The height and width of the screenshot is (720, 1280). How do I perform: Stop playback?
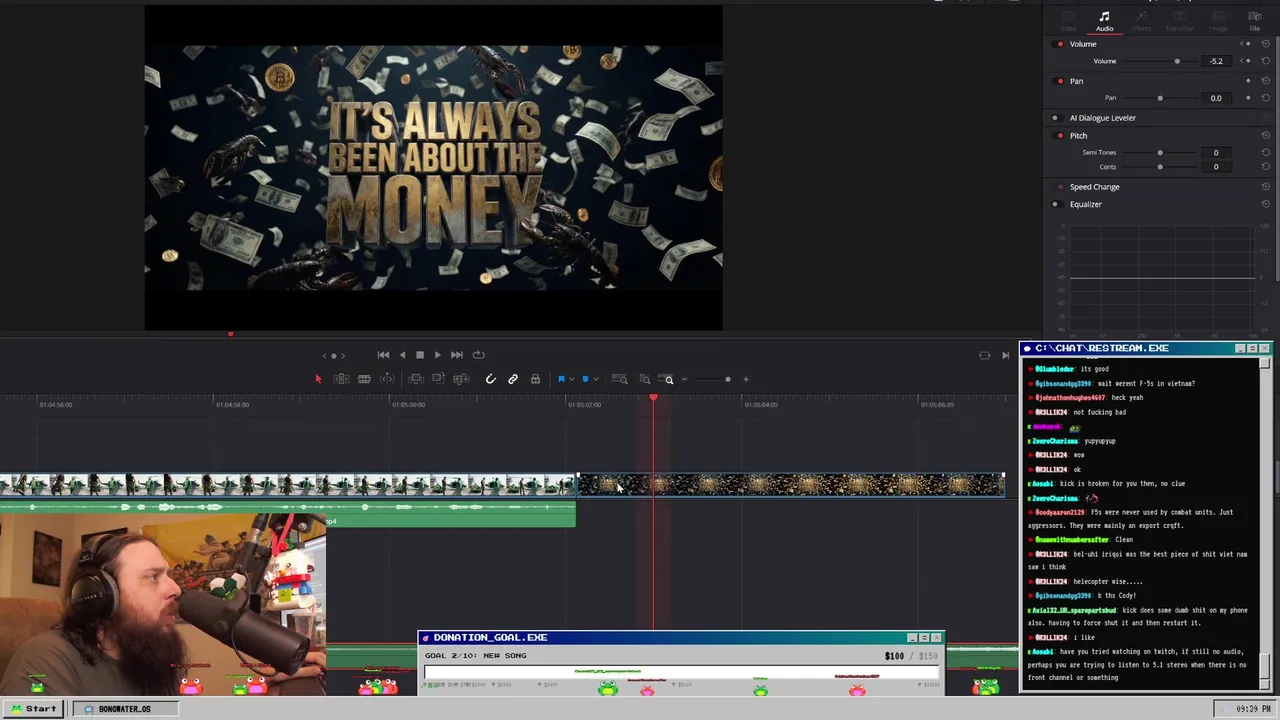(x=420, y=355)
